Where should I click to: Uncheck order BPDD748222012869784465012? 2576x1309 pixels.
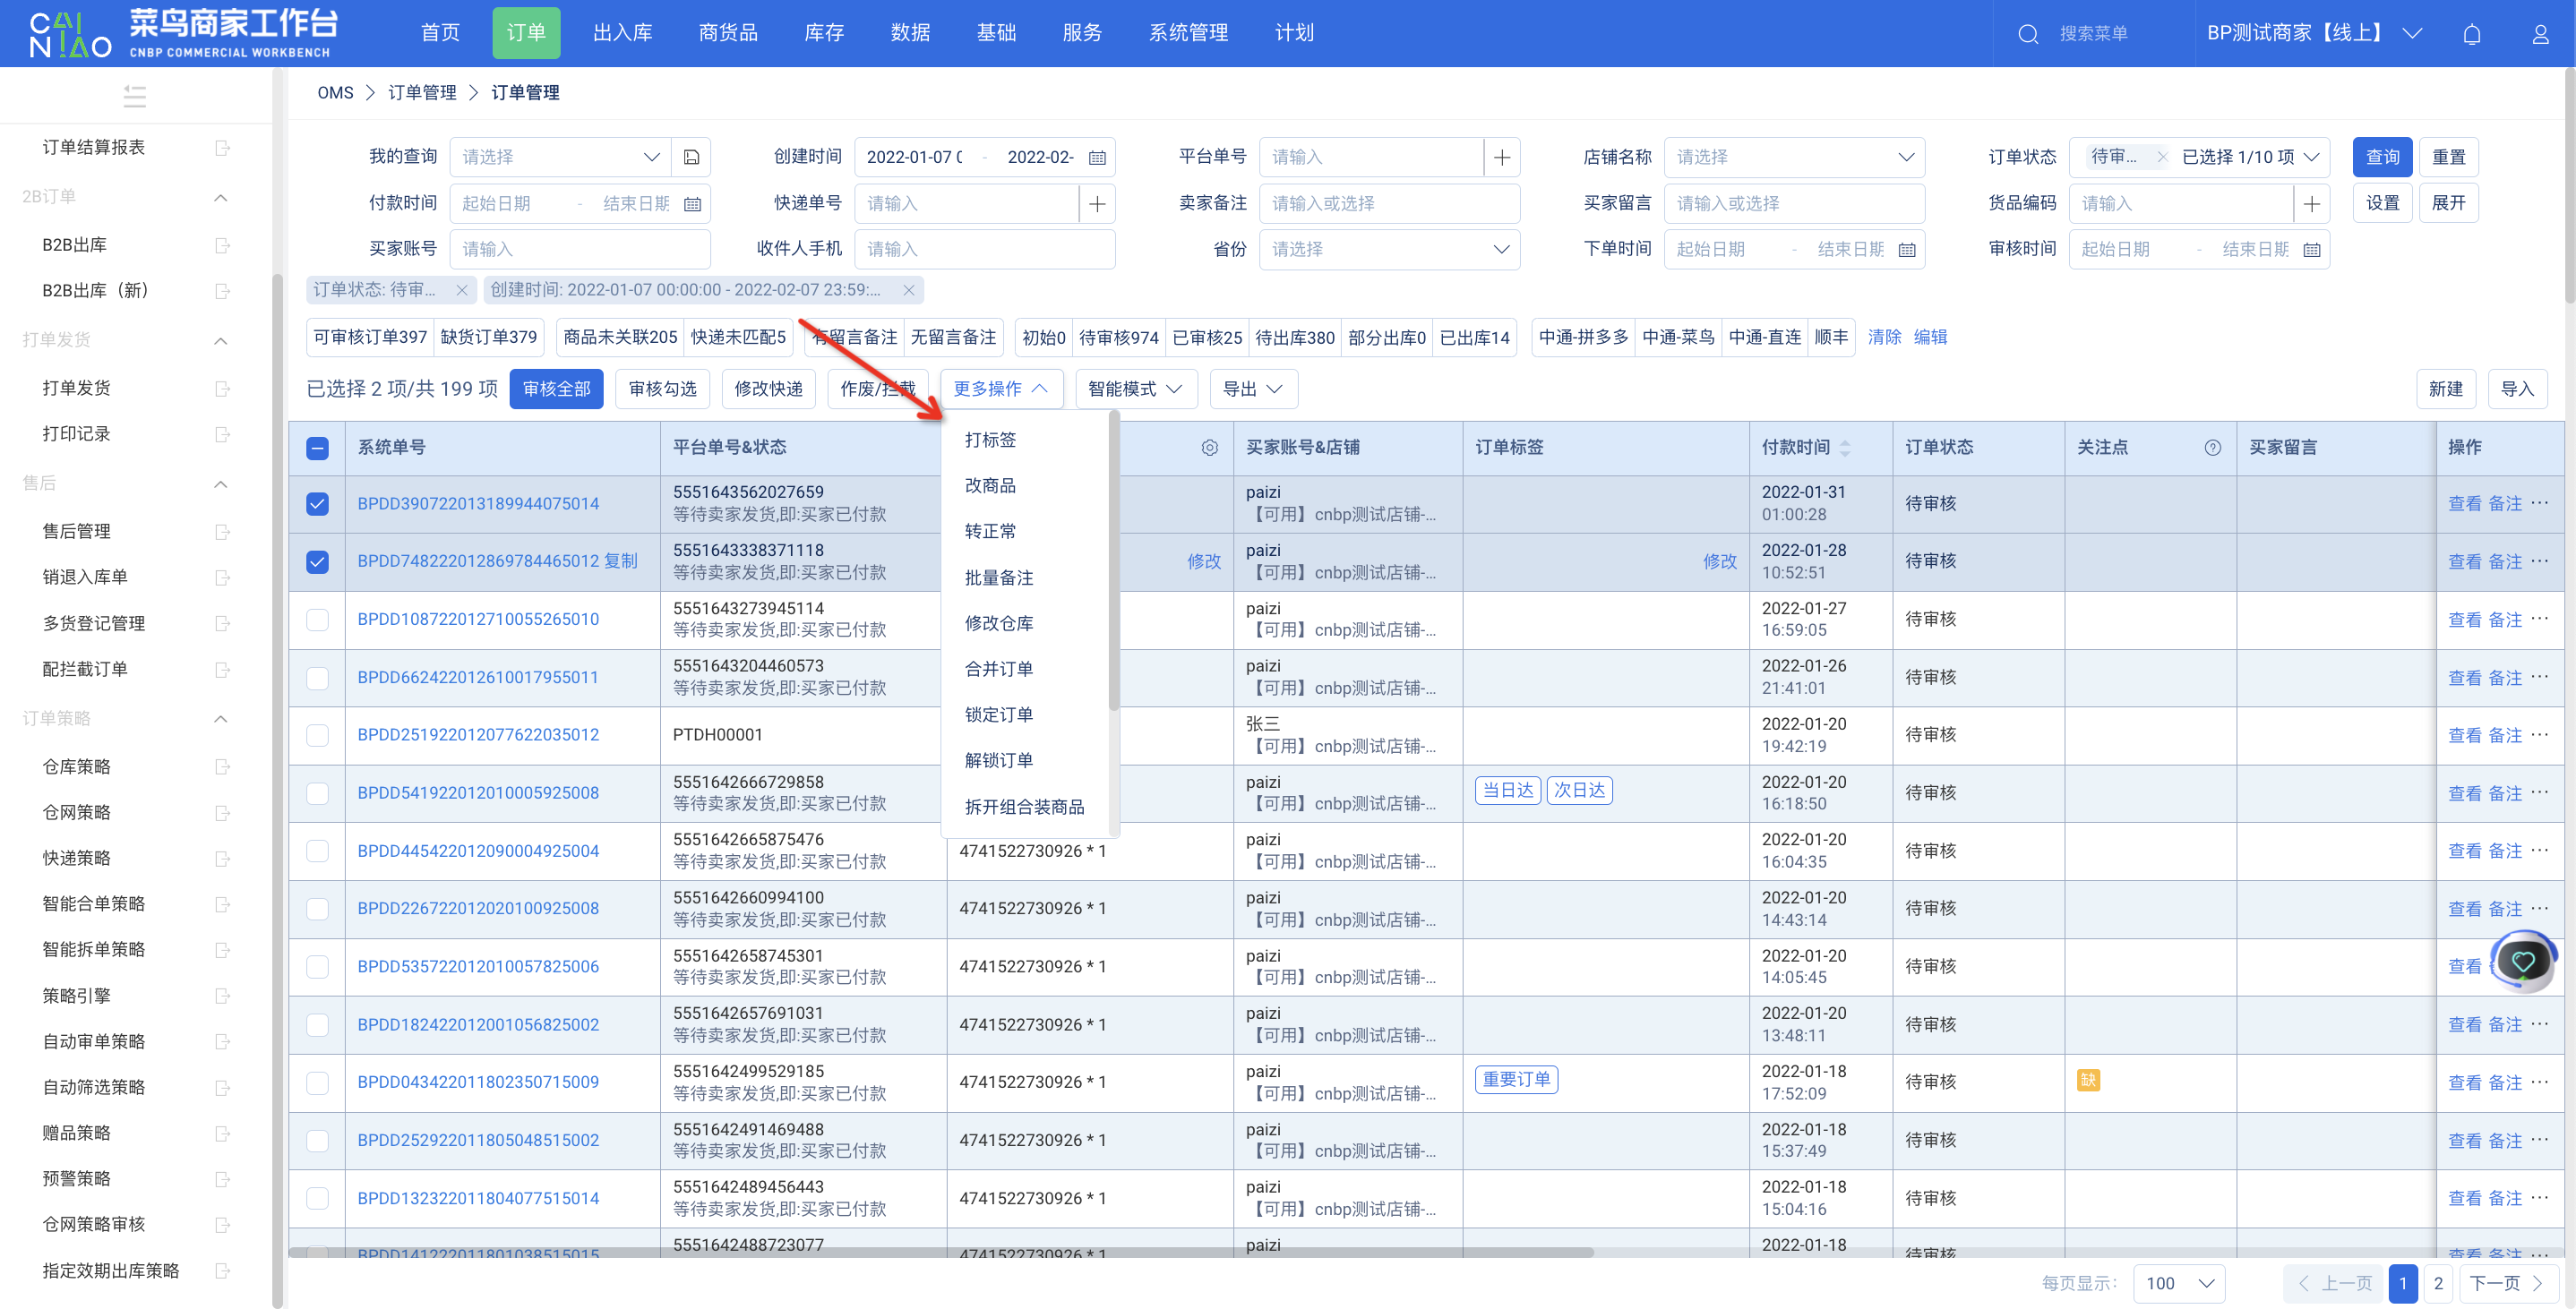click(x=317, y=562)
